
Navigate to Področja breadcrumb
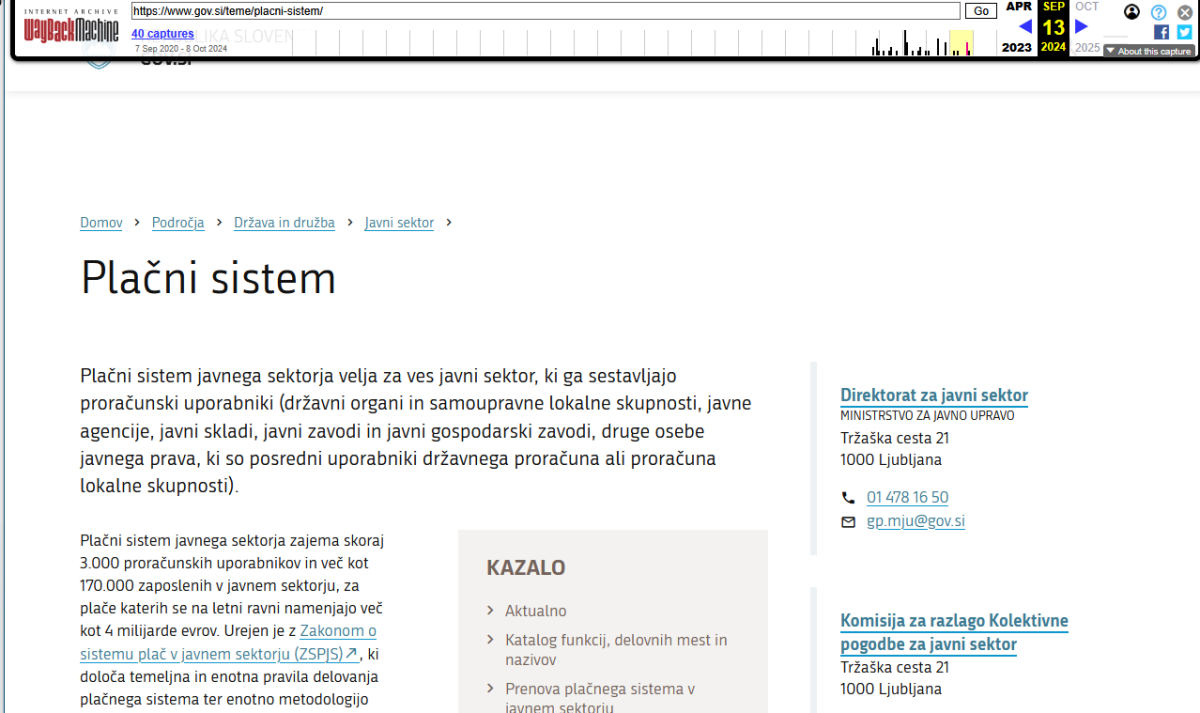(178, 223)
